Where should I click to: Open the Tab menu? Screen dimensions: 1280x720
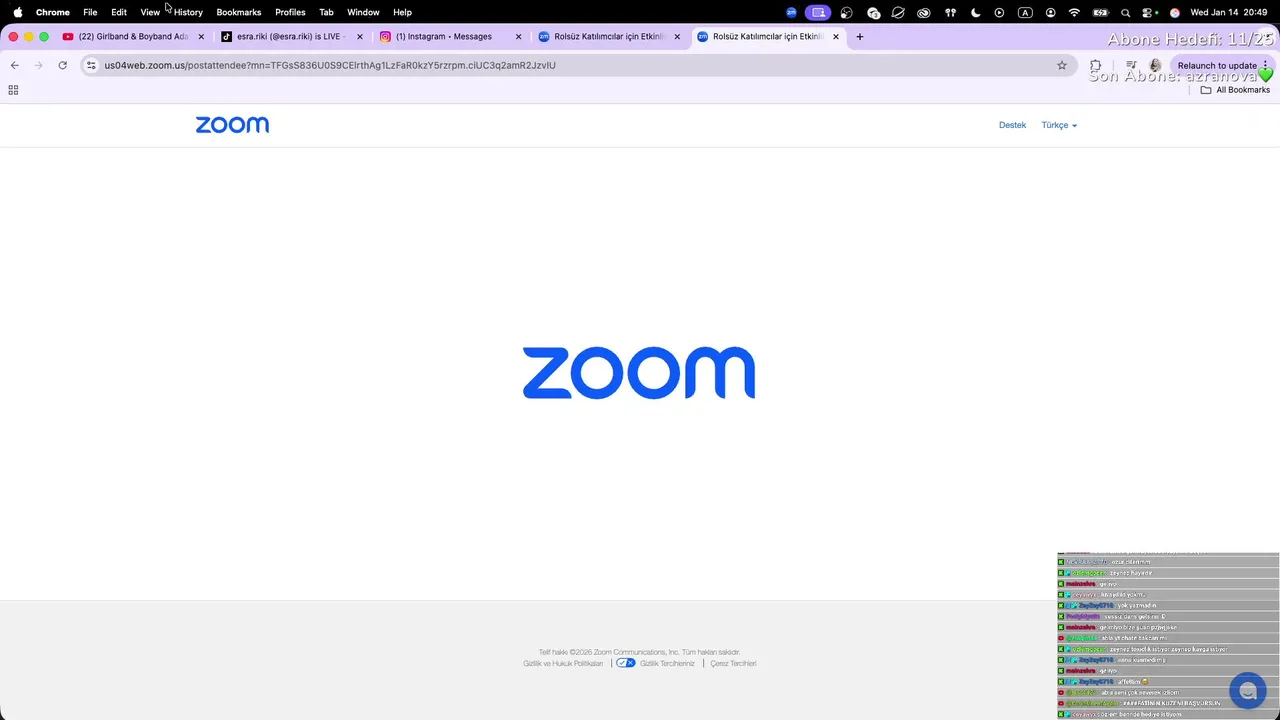pos(326,12)
